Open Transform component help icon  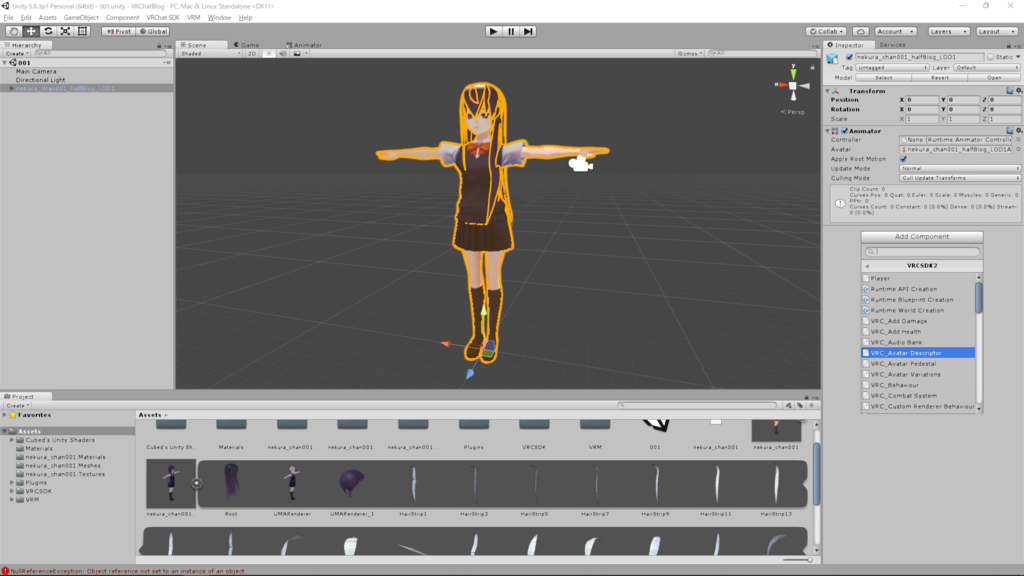(1010, 91)
